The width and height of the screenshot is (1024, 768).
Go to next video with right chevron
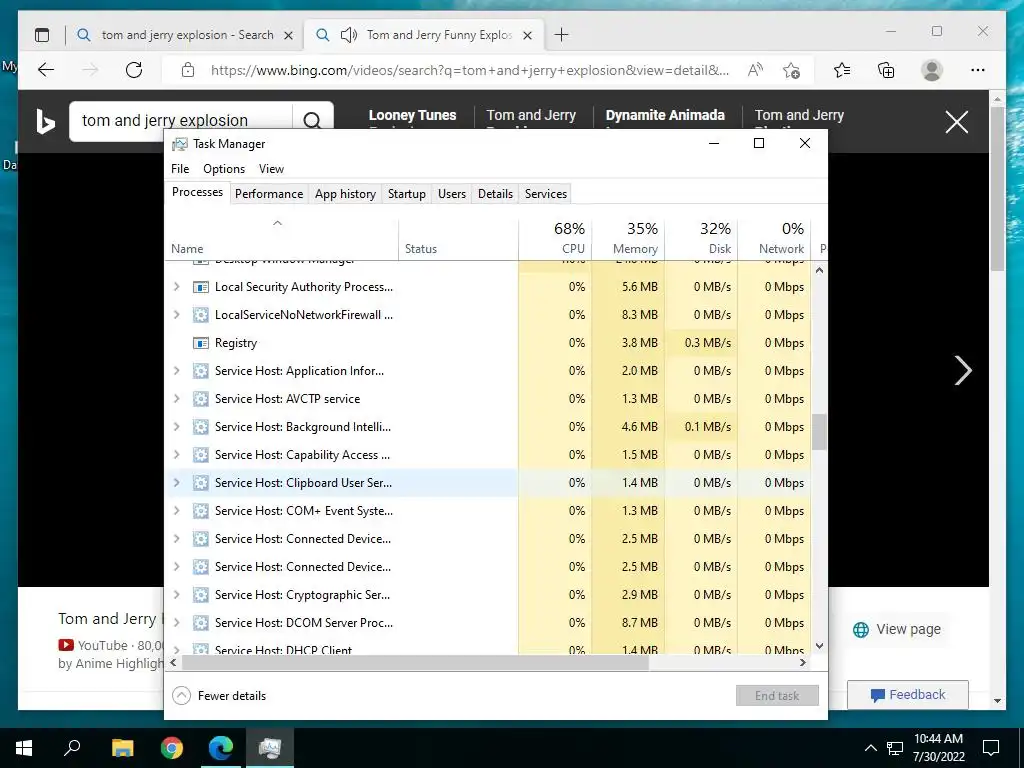(963, 370)
